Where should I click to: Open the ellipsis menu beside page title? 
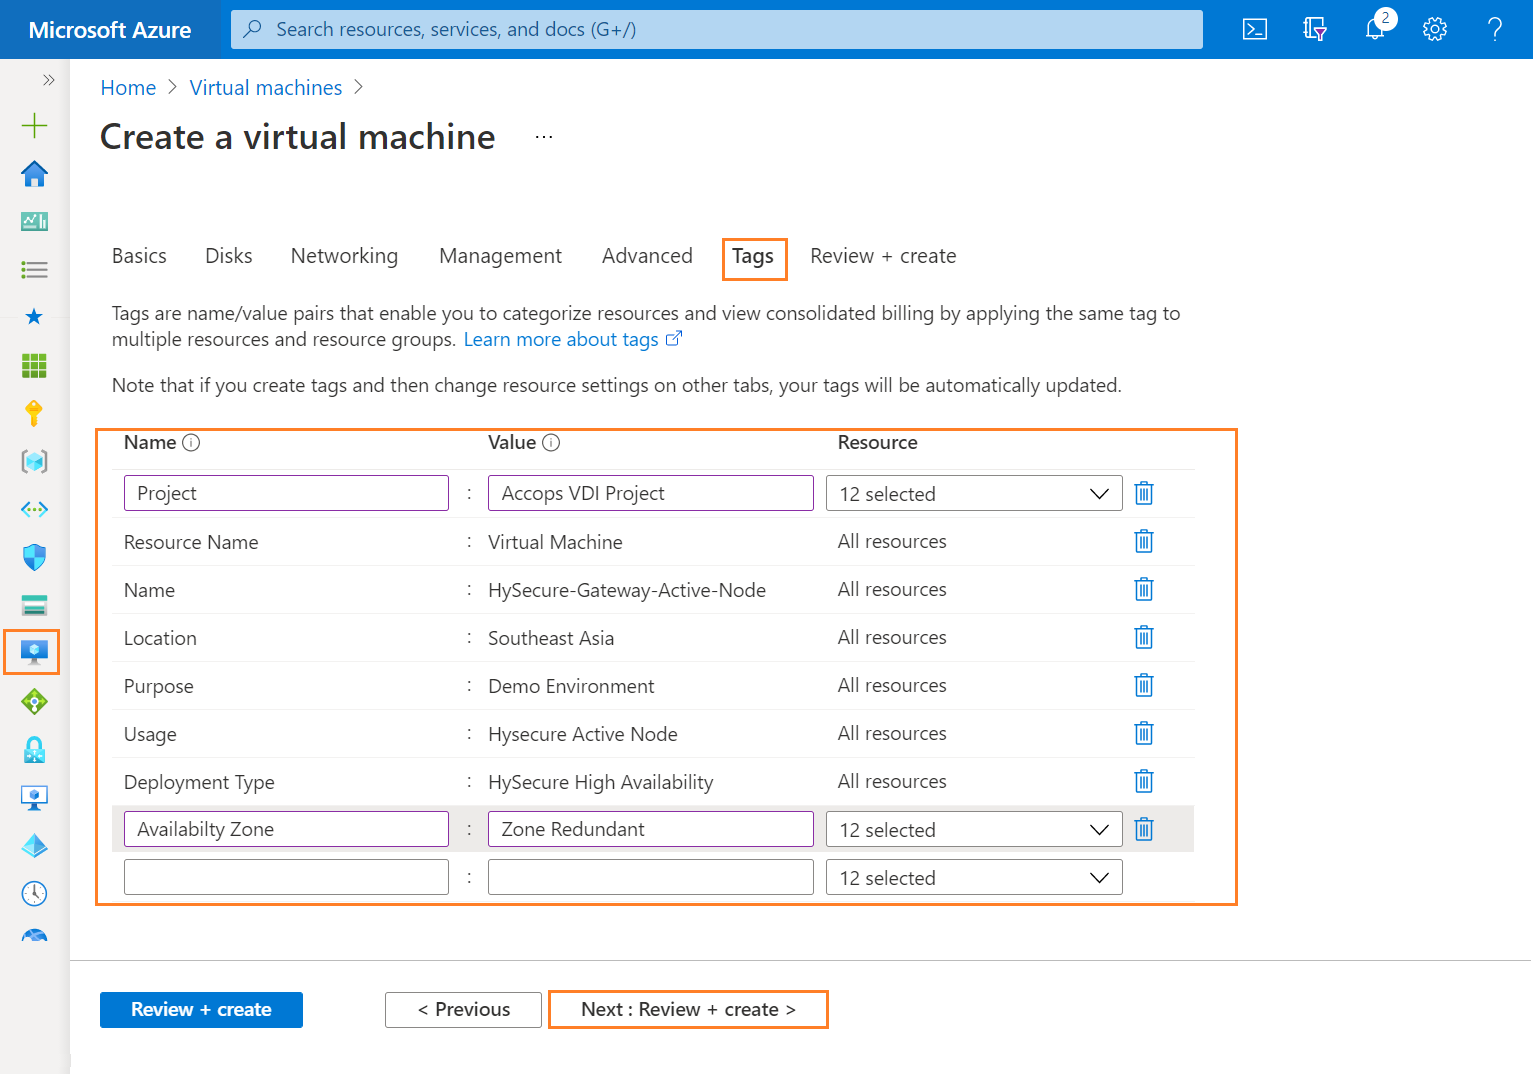point(544,137)
